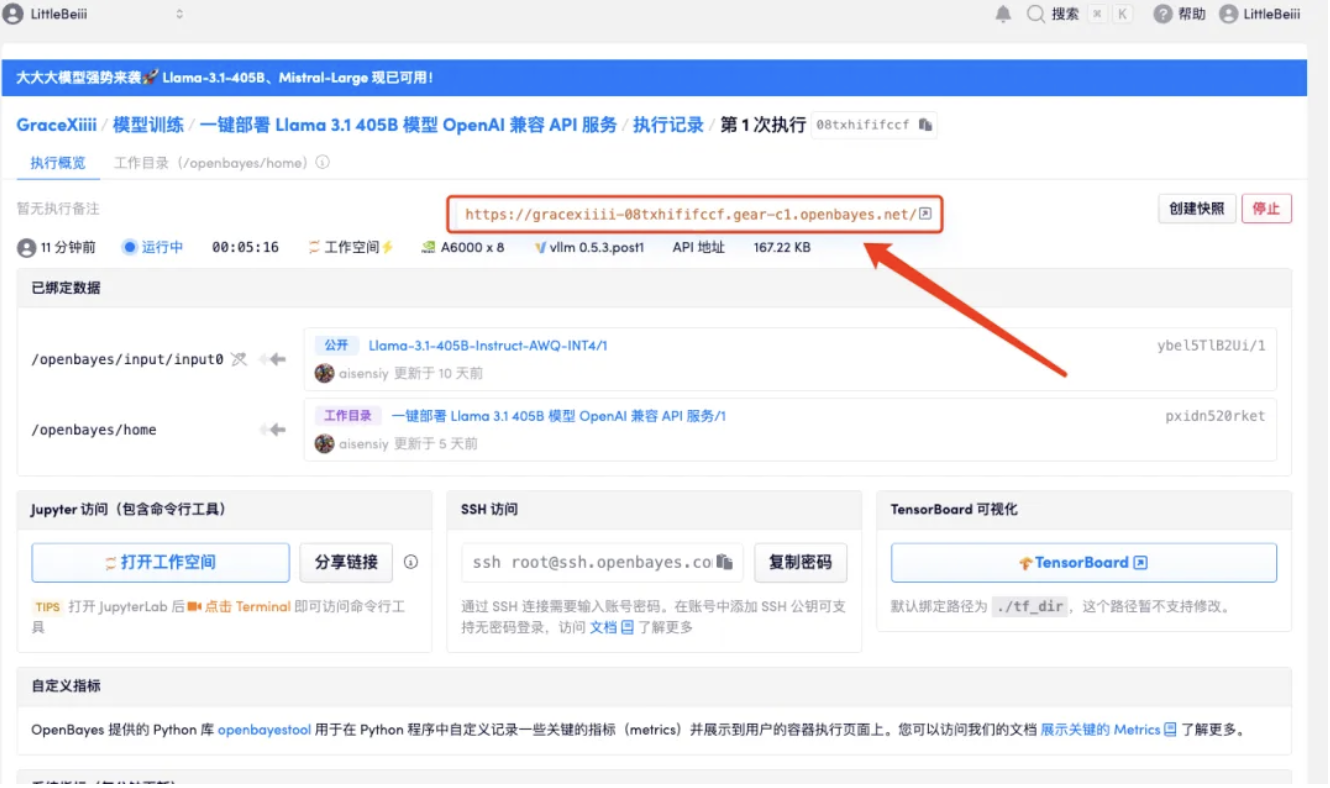Open the gracexiiii gear-c1.openbayes.net API URL
Image resolution: width=1330 pixels, height=788 pixels.
pos(690,214)
